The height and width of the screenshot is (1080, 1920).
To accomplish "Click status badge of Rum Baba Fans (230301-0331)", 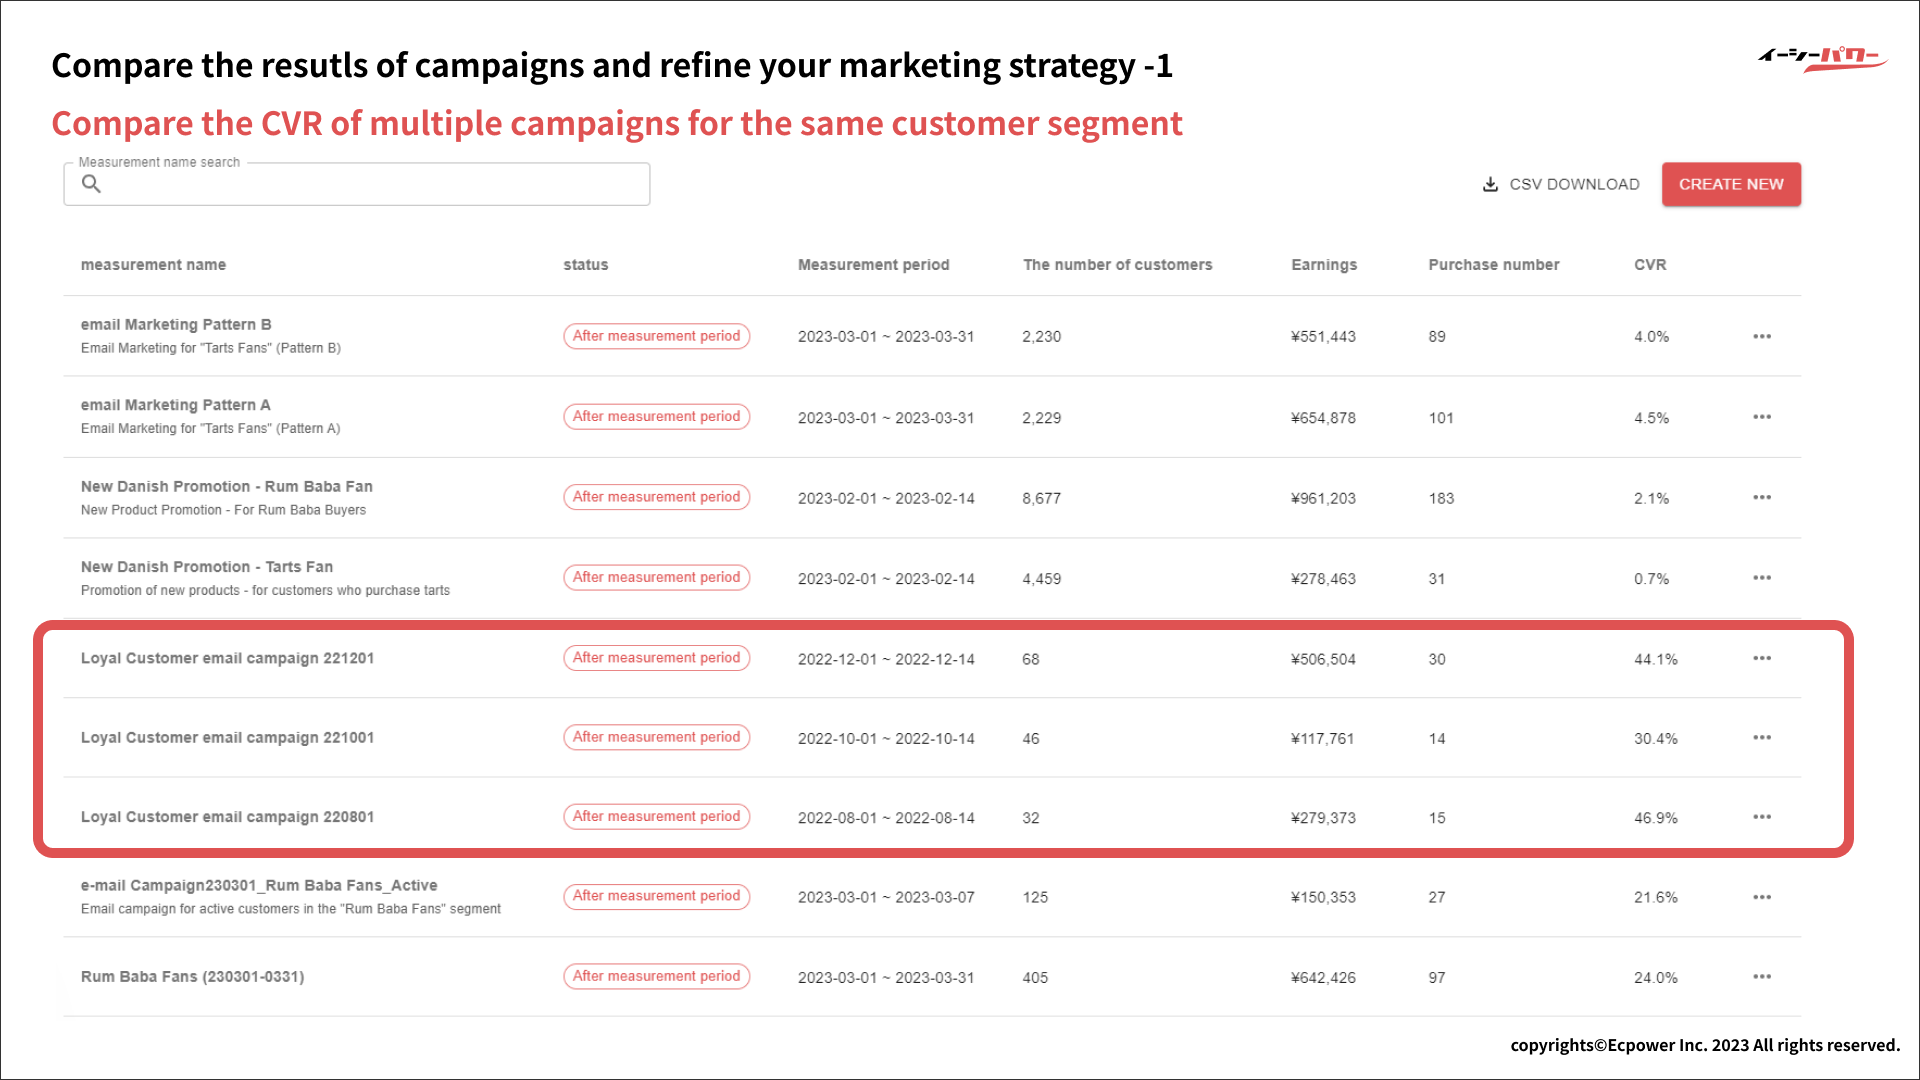I will (x=656, y=977).
